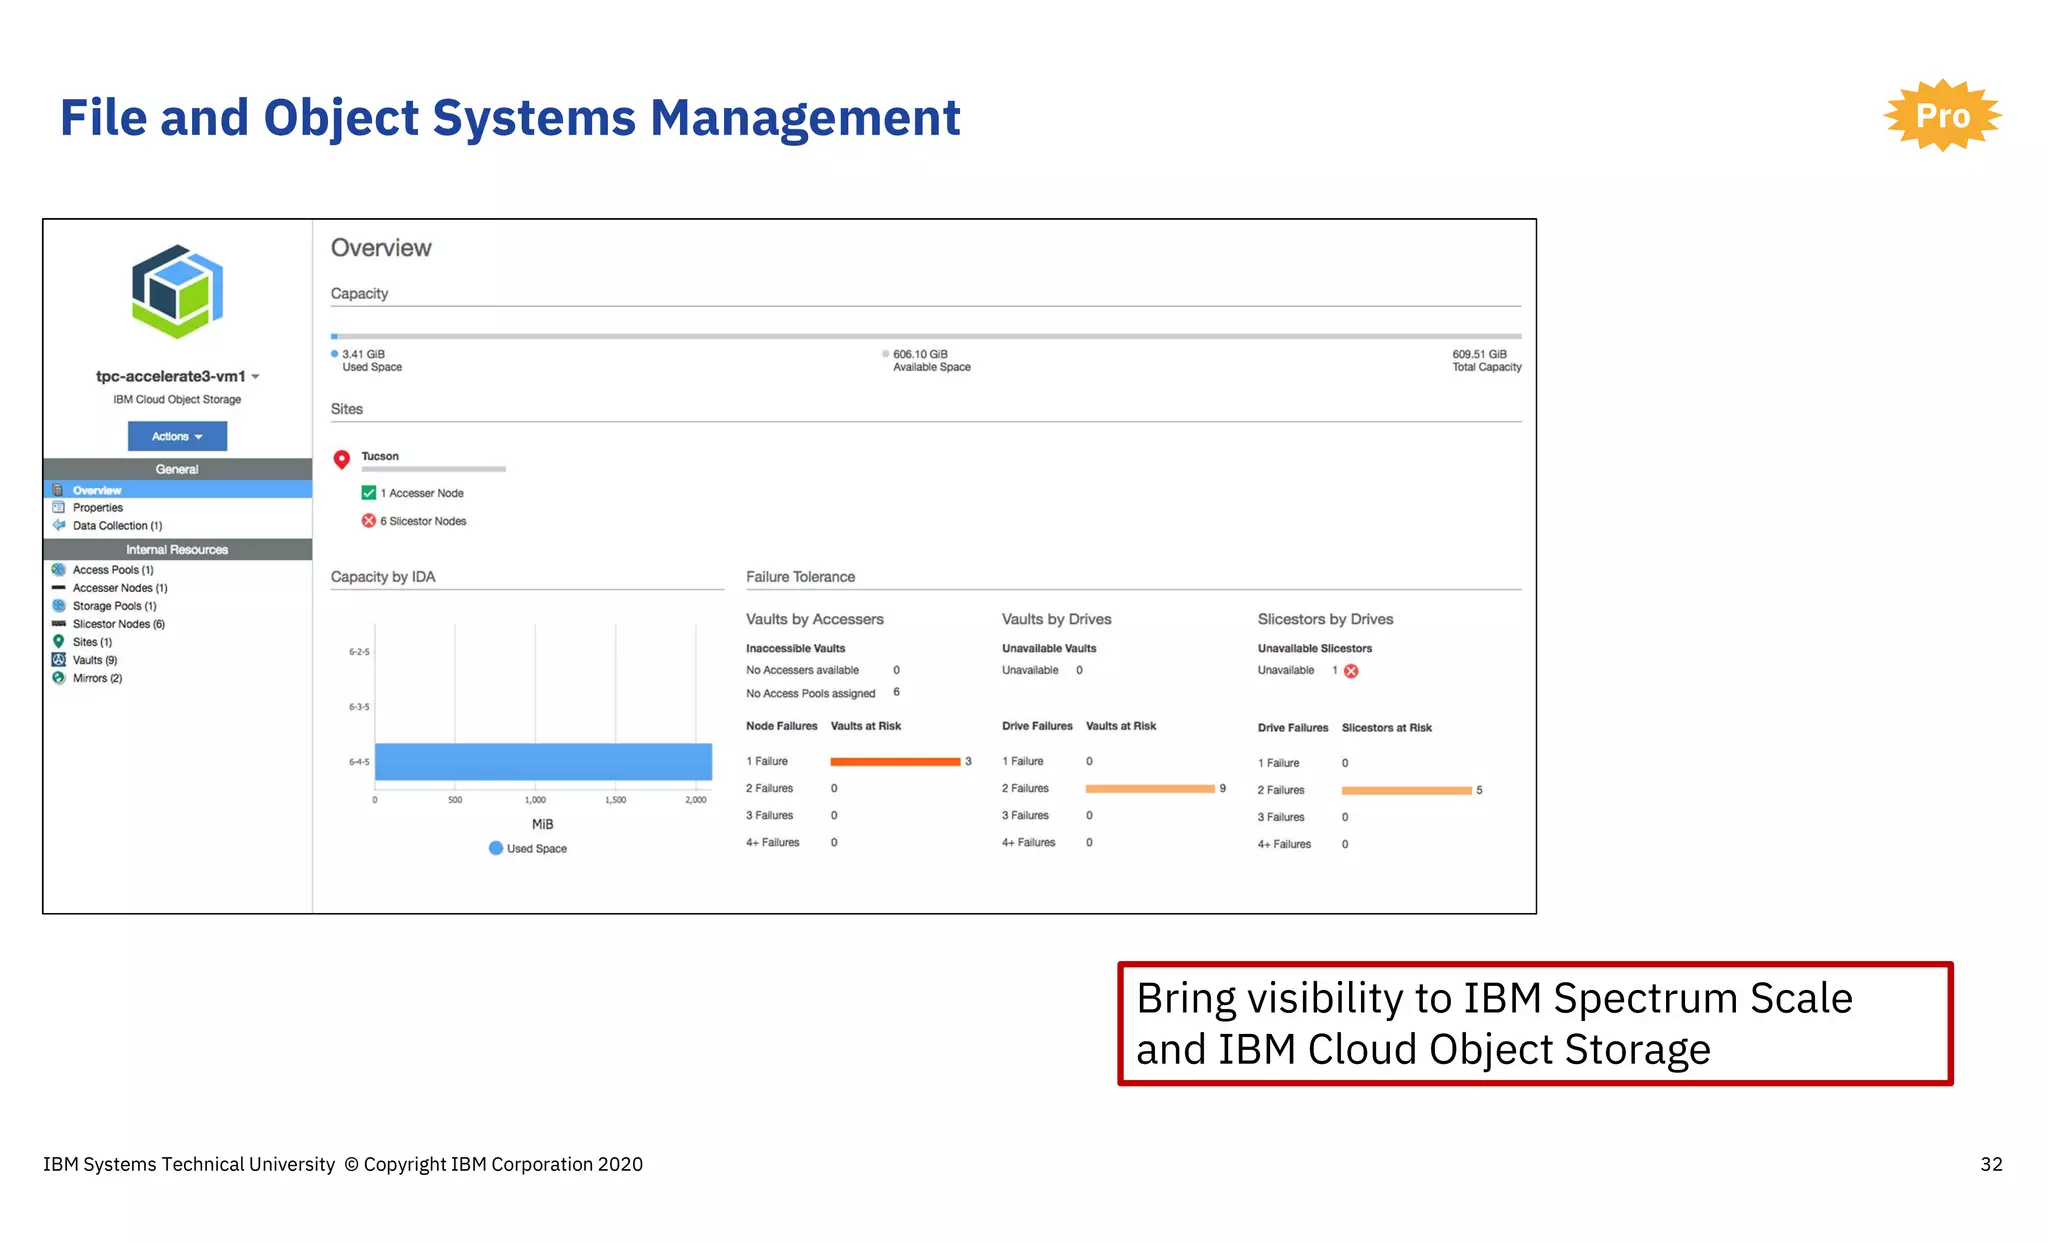Click the grey Available Space capacity dot
Viewport: 2048px width, 1243px height.
(886, 354)
